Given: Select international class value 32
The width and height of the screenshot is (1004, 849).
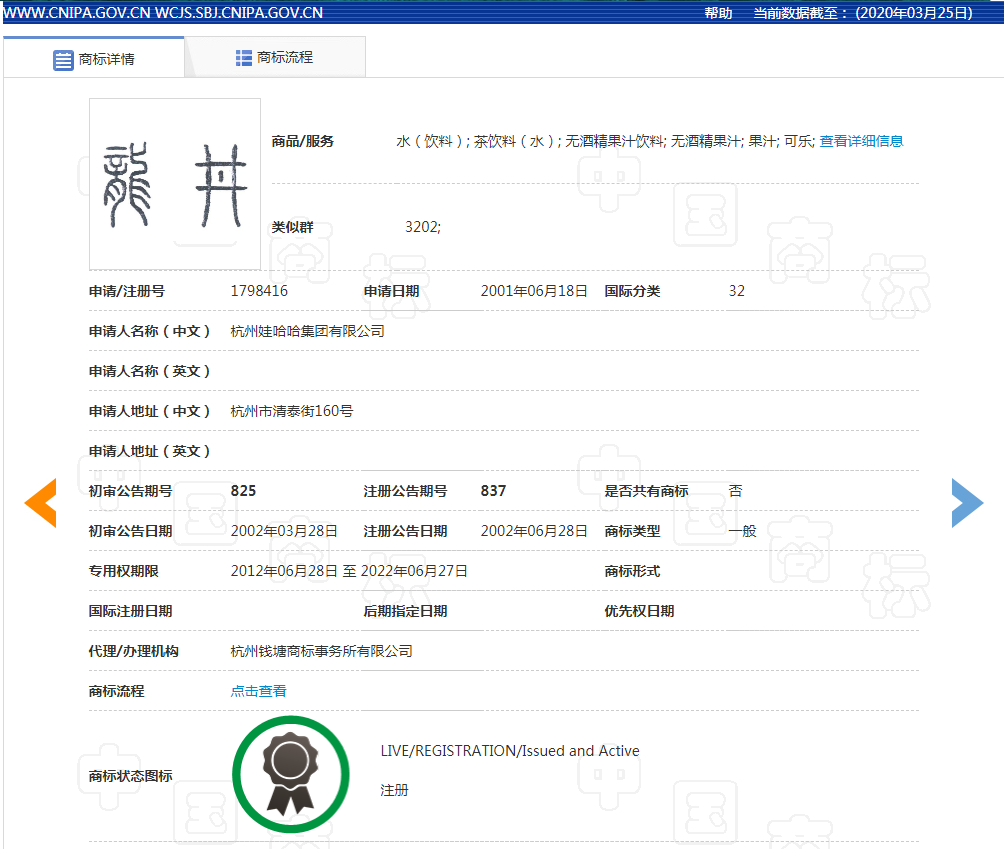Looking at the screenshot, I should point(736,291).
